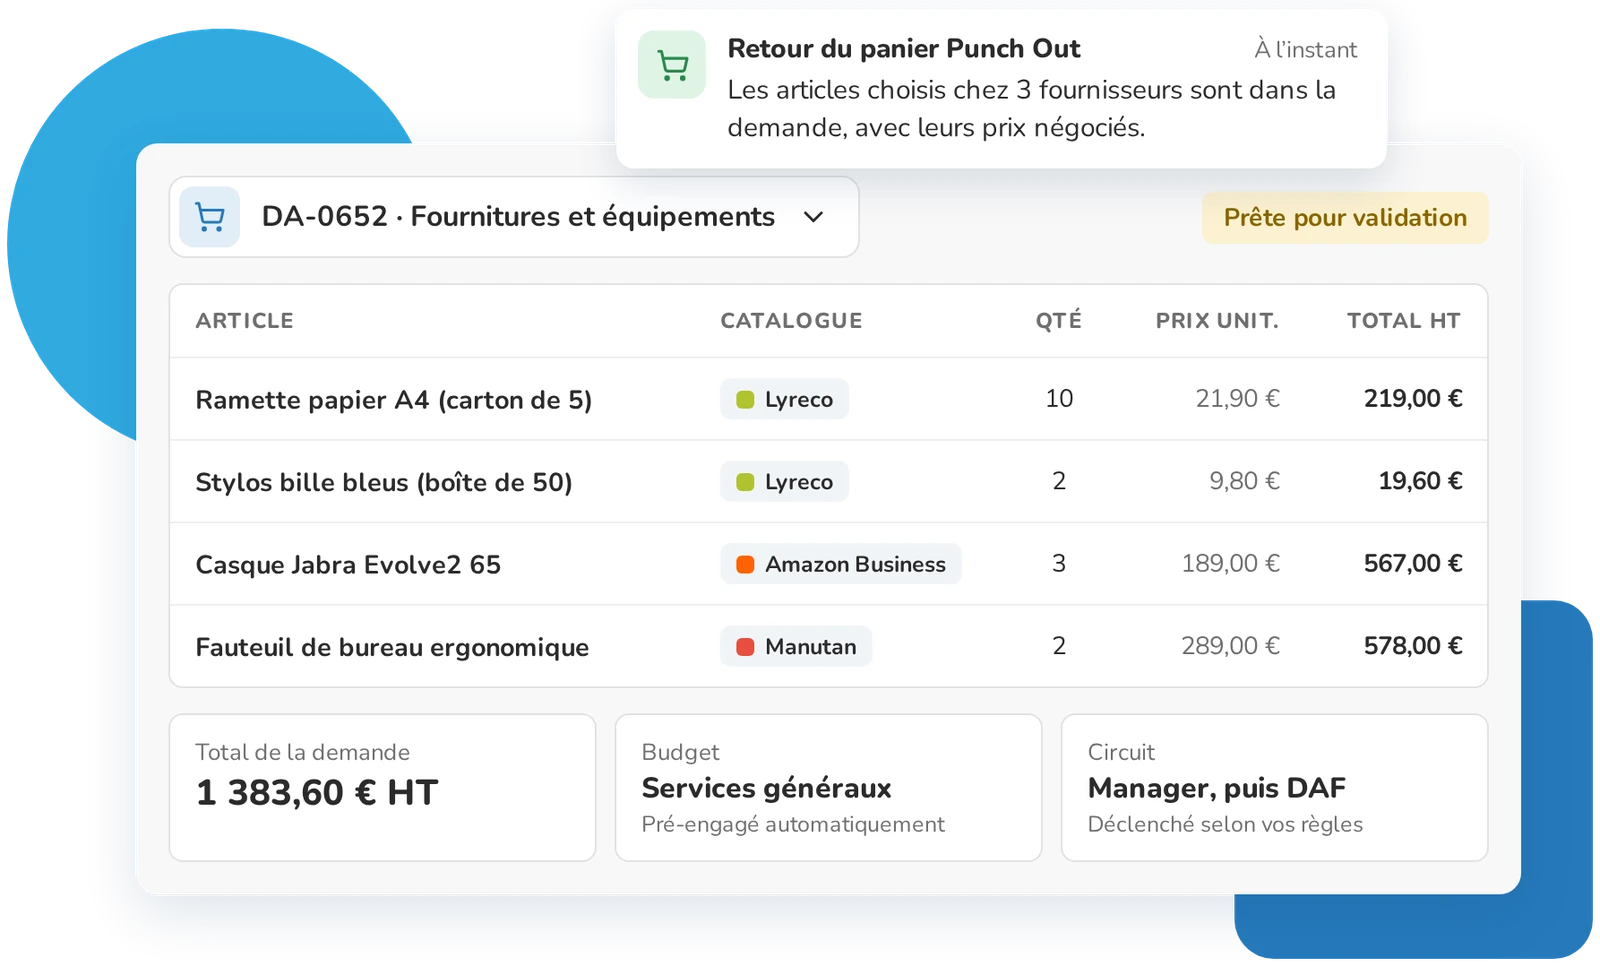Click 'Casque Jabra Evolve2 65'
Image resolution: width=1600 pixels, height=966 pixels.
[348, 565]
